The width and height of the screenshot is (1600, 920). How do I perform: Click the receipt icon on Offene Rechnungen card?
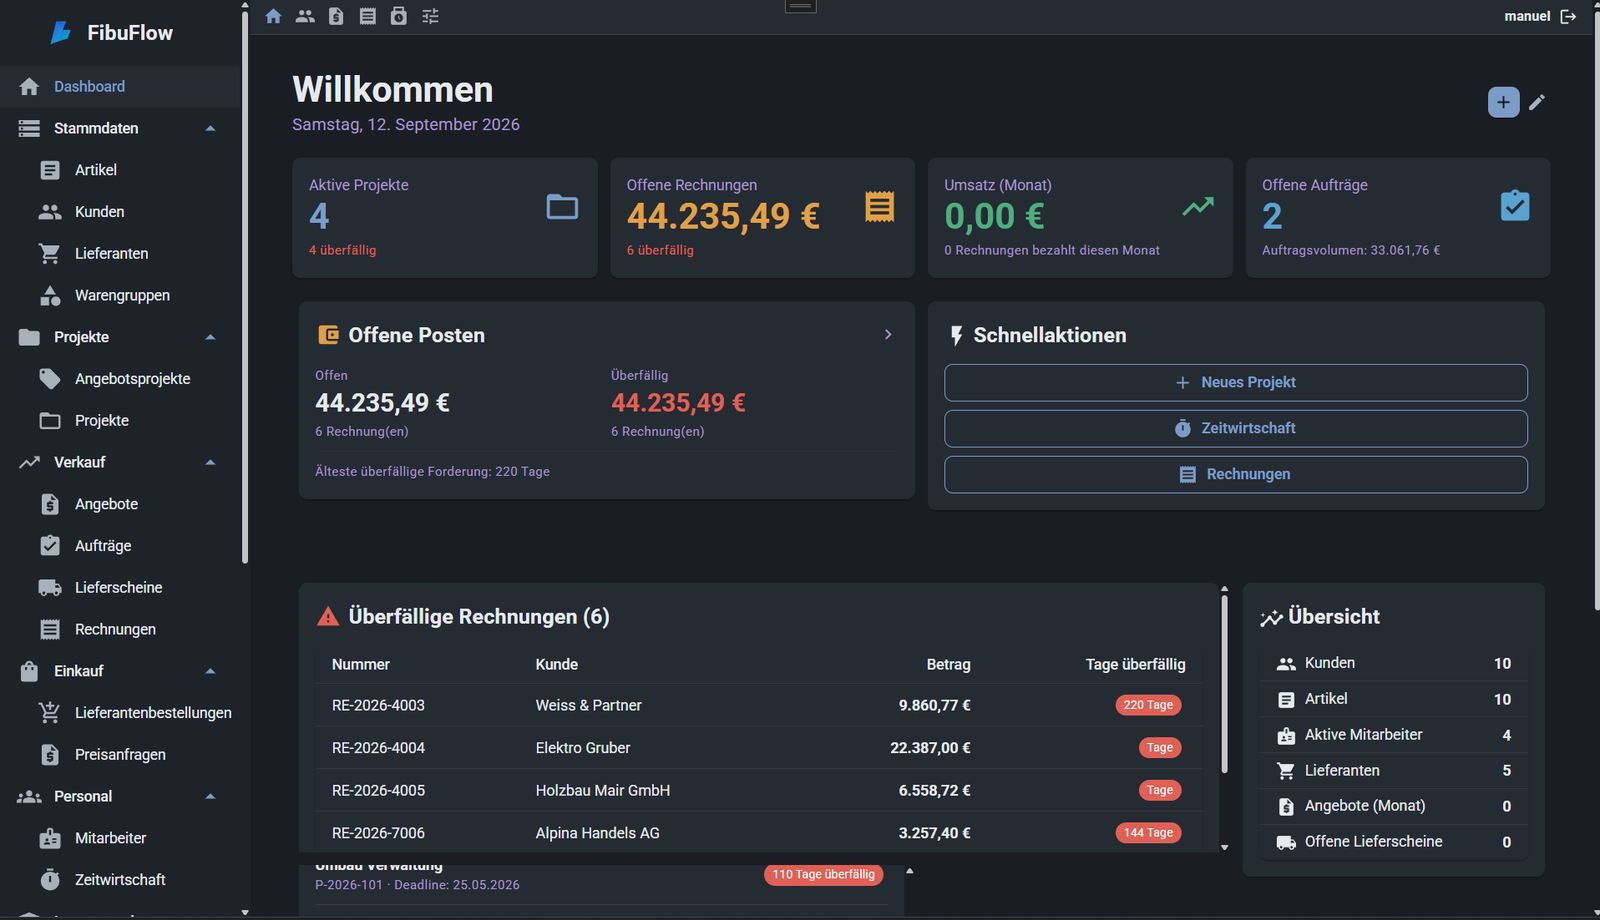pos(879,207)
